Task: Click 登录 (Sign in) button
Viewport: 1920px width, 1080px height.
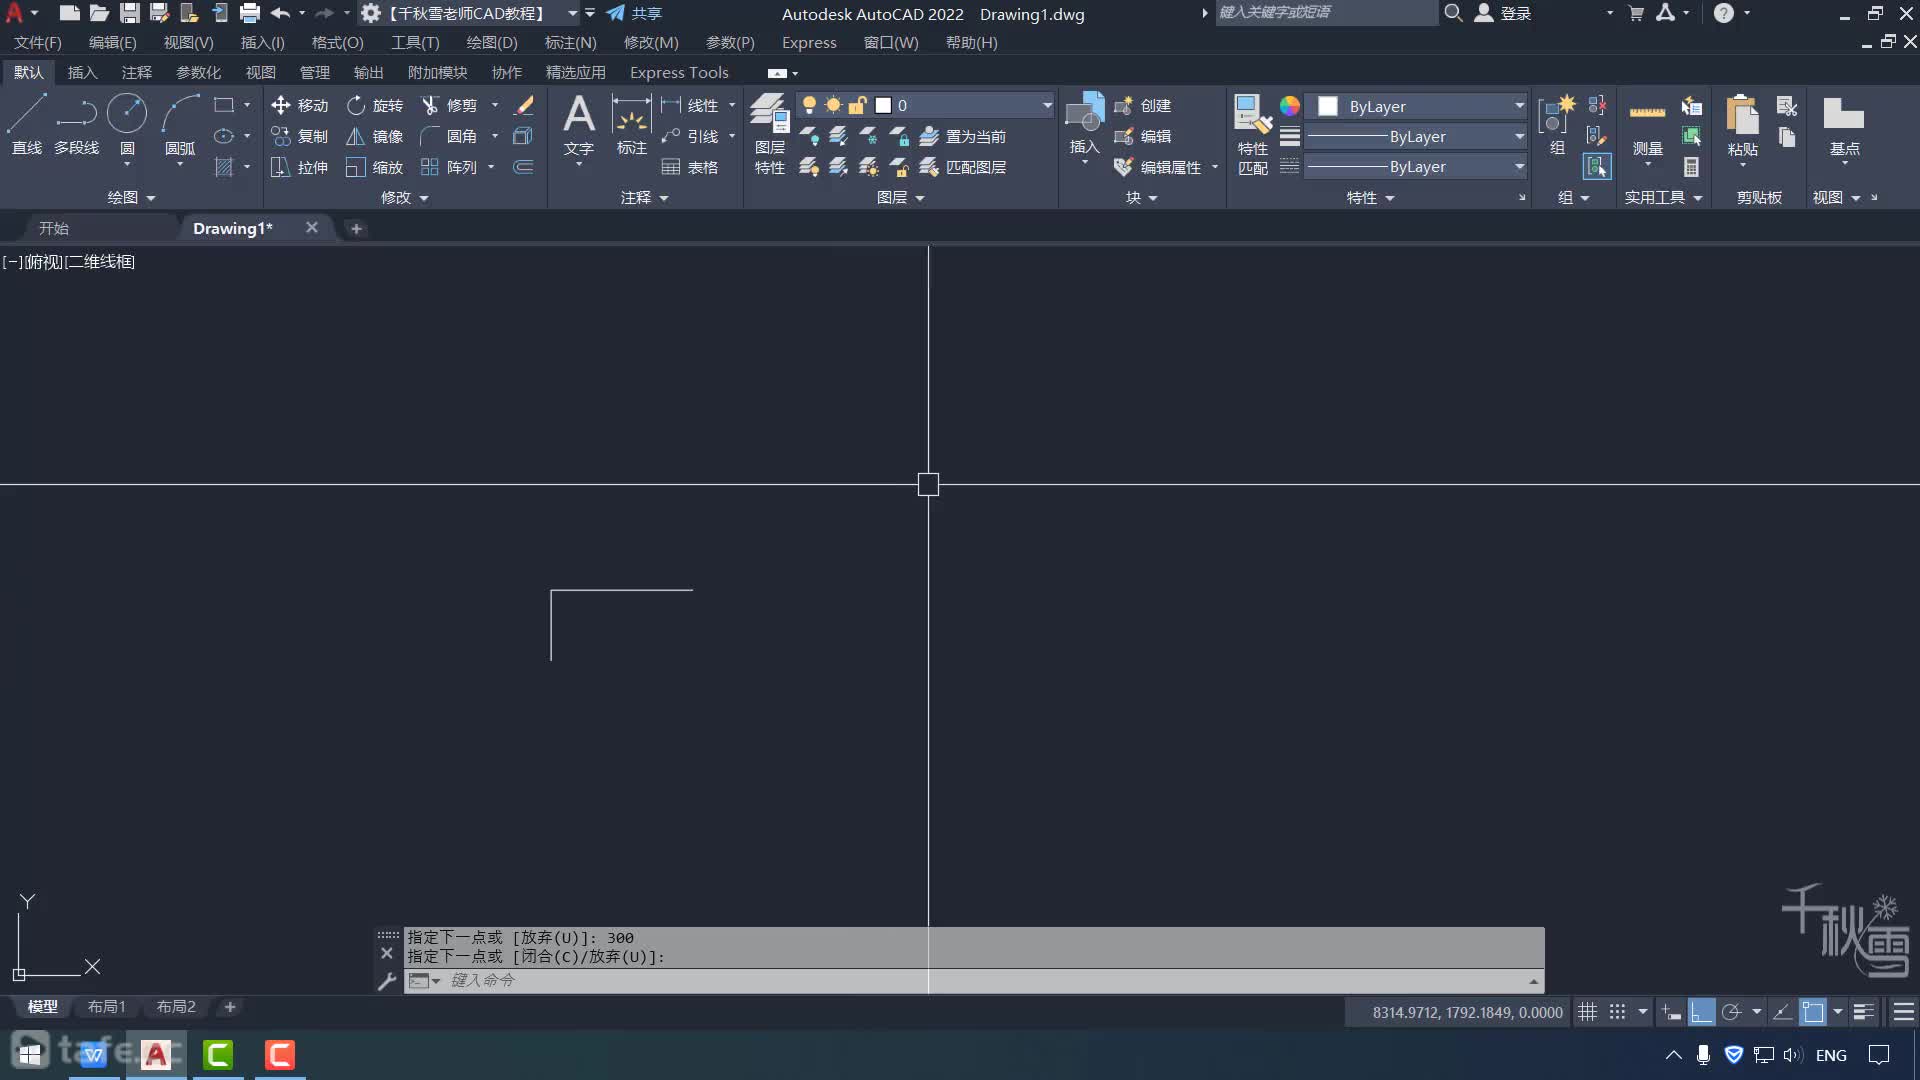Action: click(x=1504, y=14)
